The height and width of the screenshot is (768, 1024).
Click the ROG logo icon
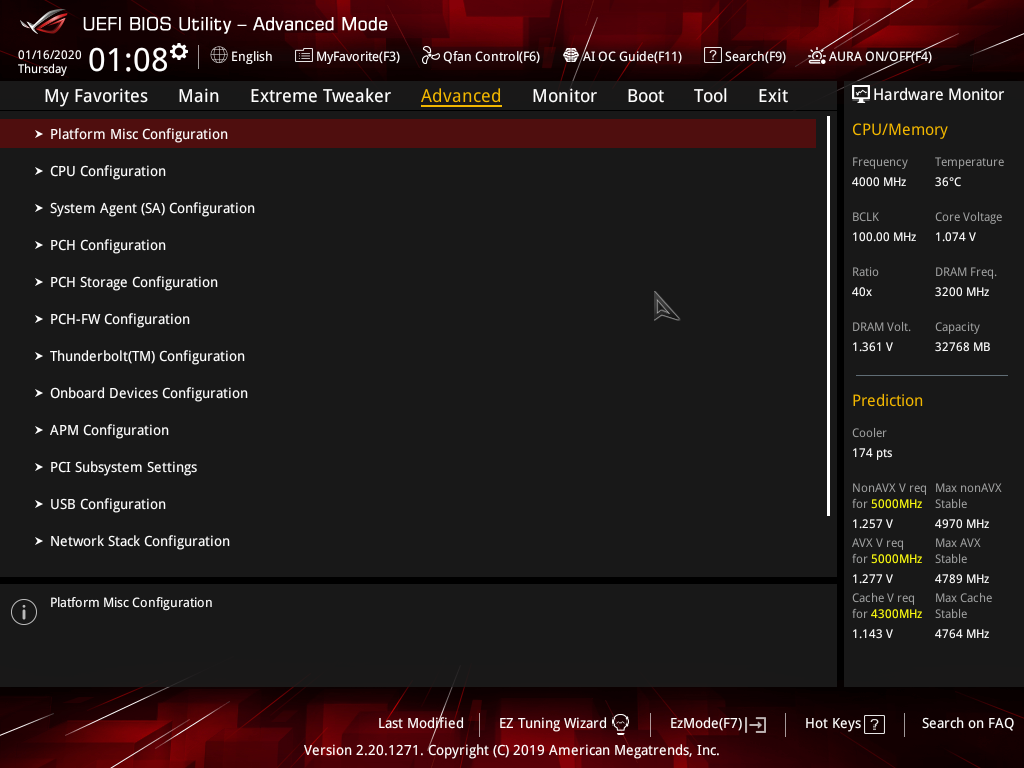[43, 23]
